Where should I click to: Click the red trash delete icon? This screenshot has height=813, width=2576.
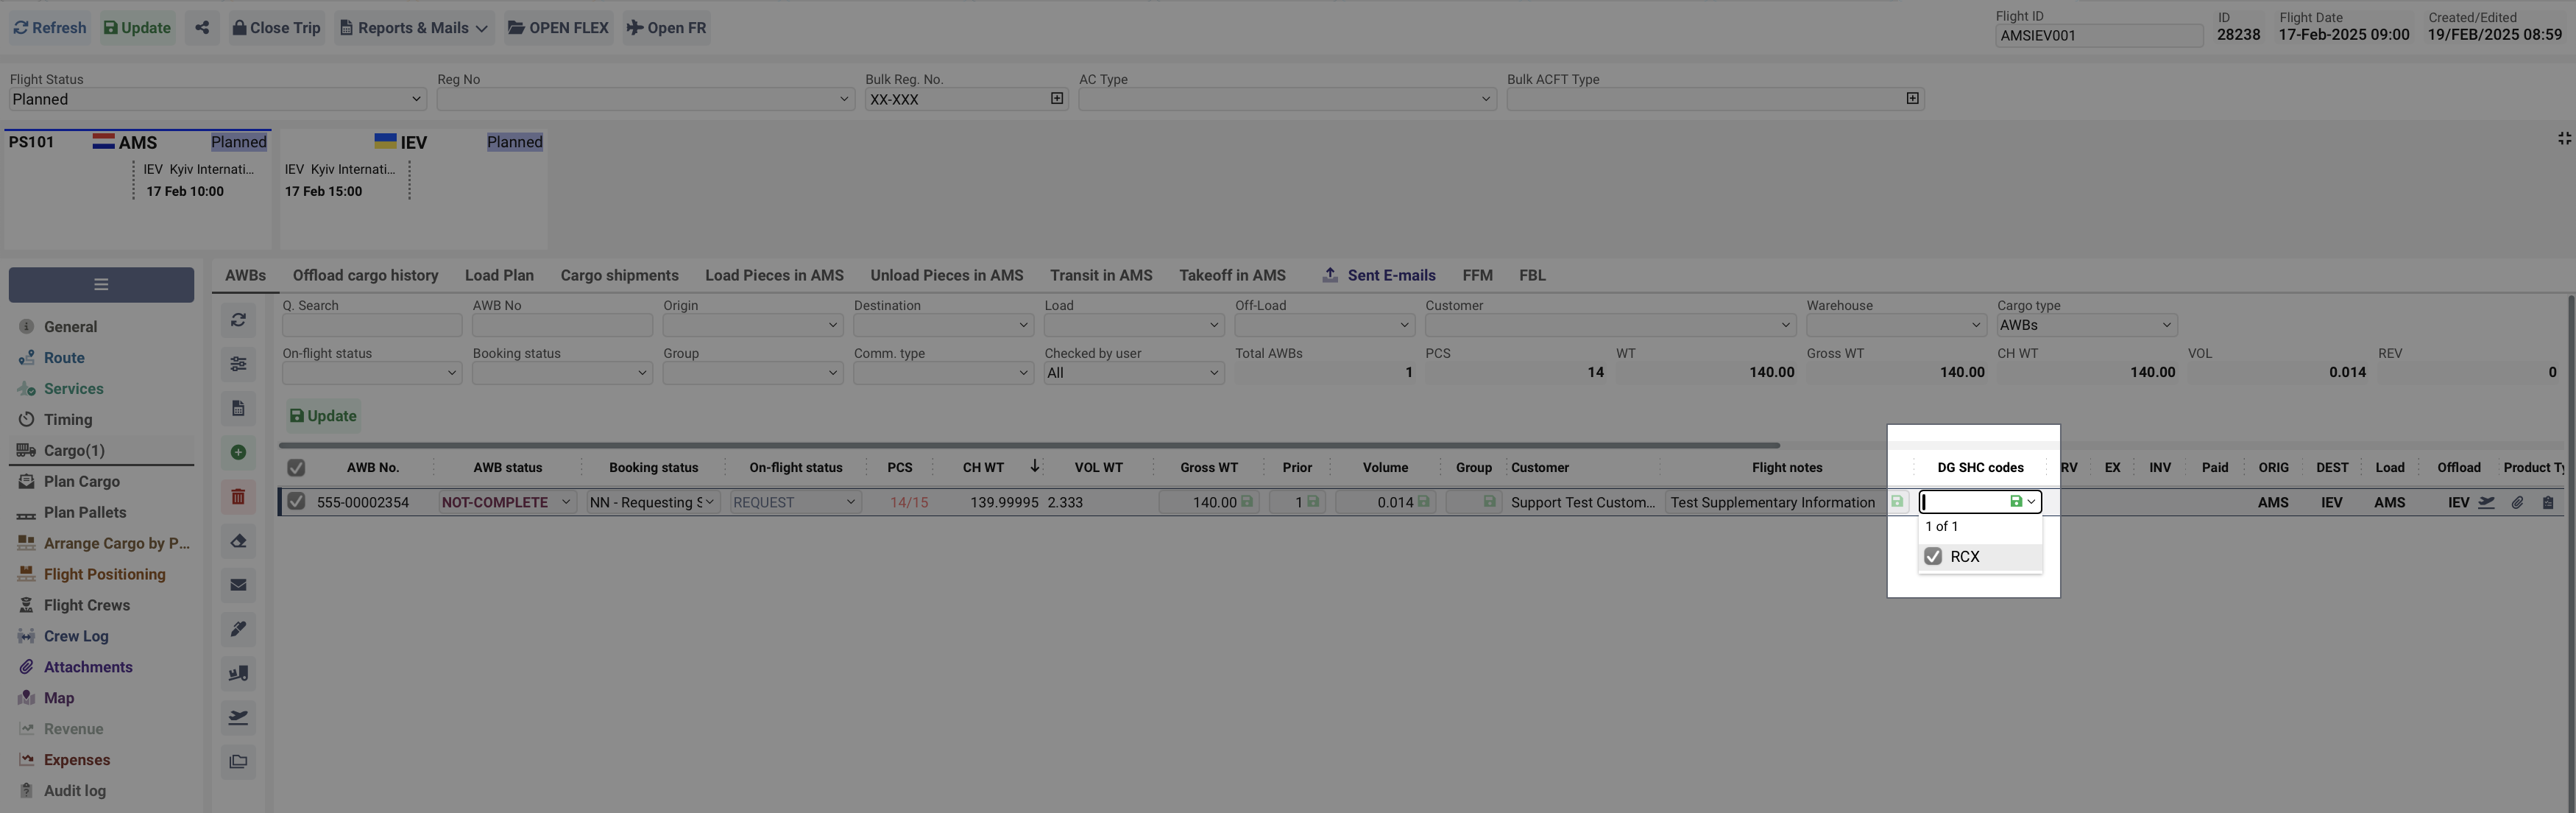tap(238, 497)
